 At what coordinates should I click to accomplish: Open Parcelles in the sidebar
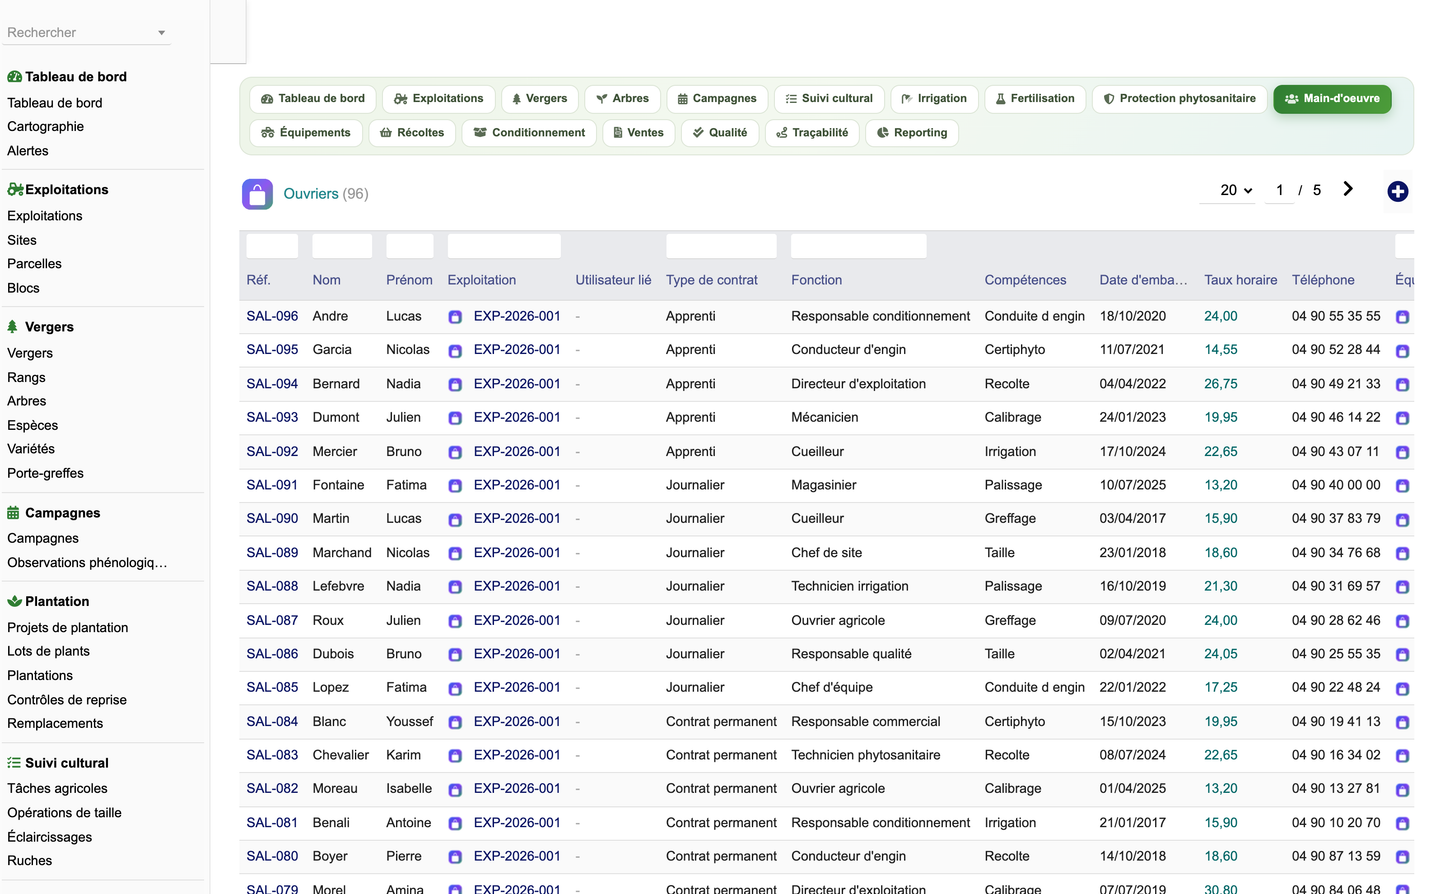coord(34,264)
